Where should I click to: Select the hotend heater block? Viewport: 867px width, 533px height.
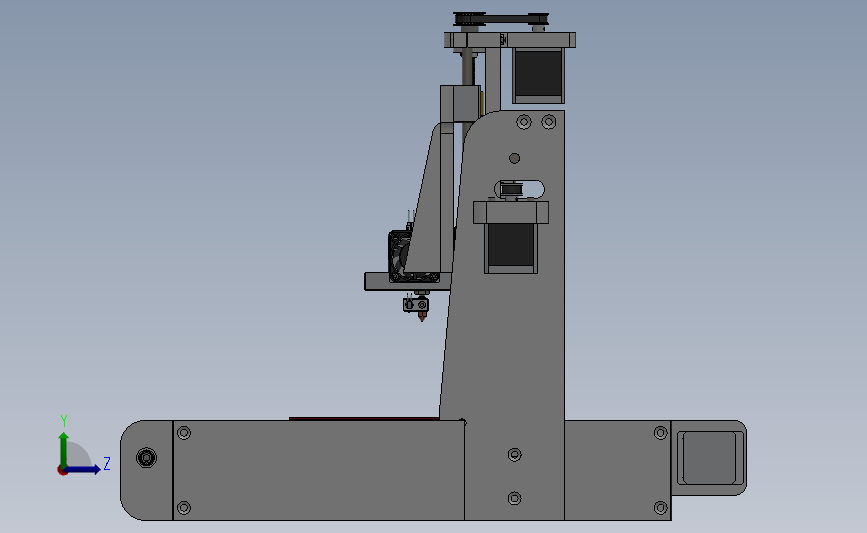point(416,305)
